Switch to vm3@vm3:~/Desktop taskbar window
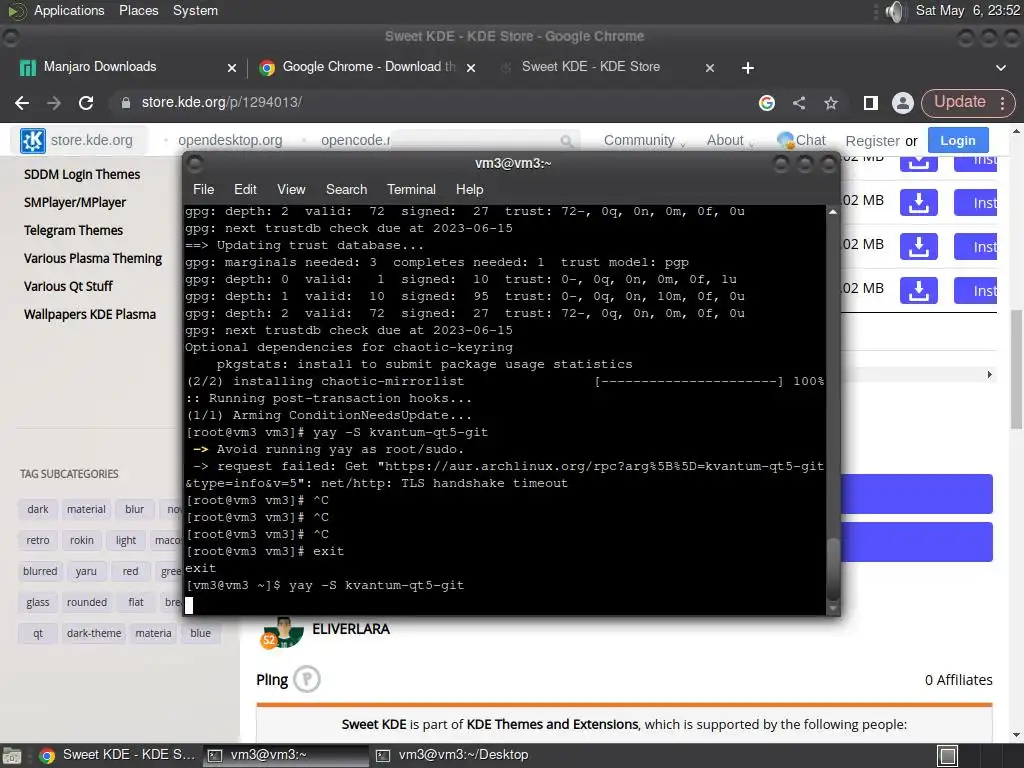This screenshot has height=768, width=1024. [x=455, y=755]
